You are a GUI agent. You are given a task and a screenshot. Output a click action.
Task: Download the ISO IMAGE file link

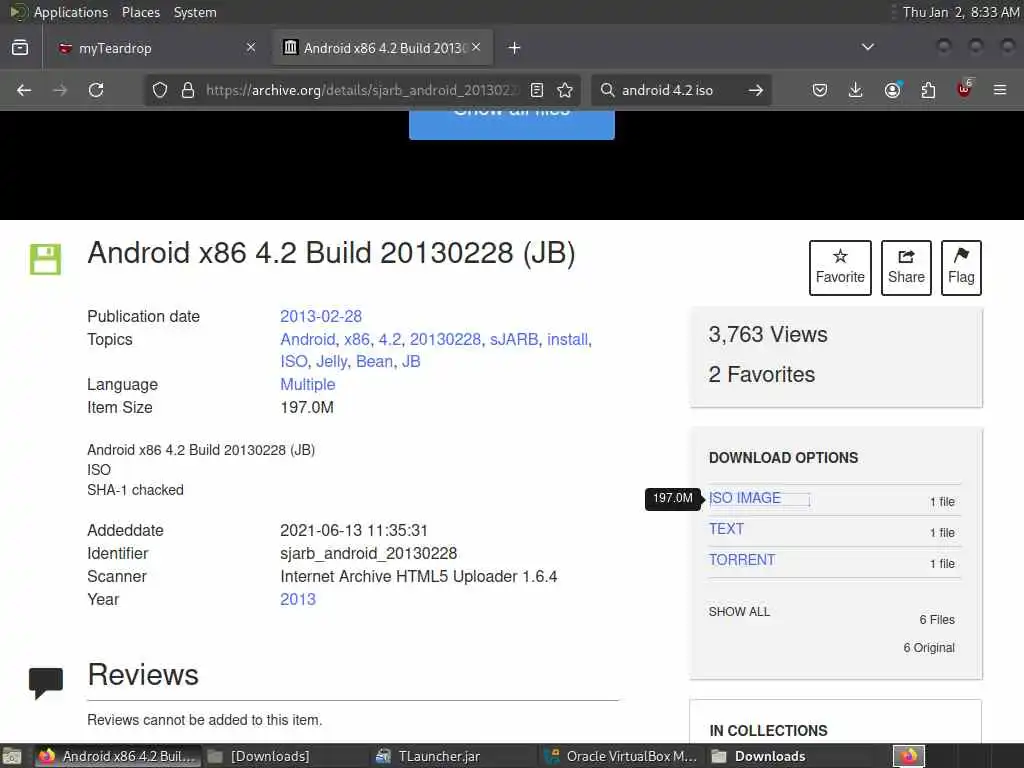744,498
